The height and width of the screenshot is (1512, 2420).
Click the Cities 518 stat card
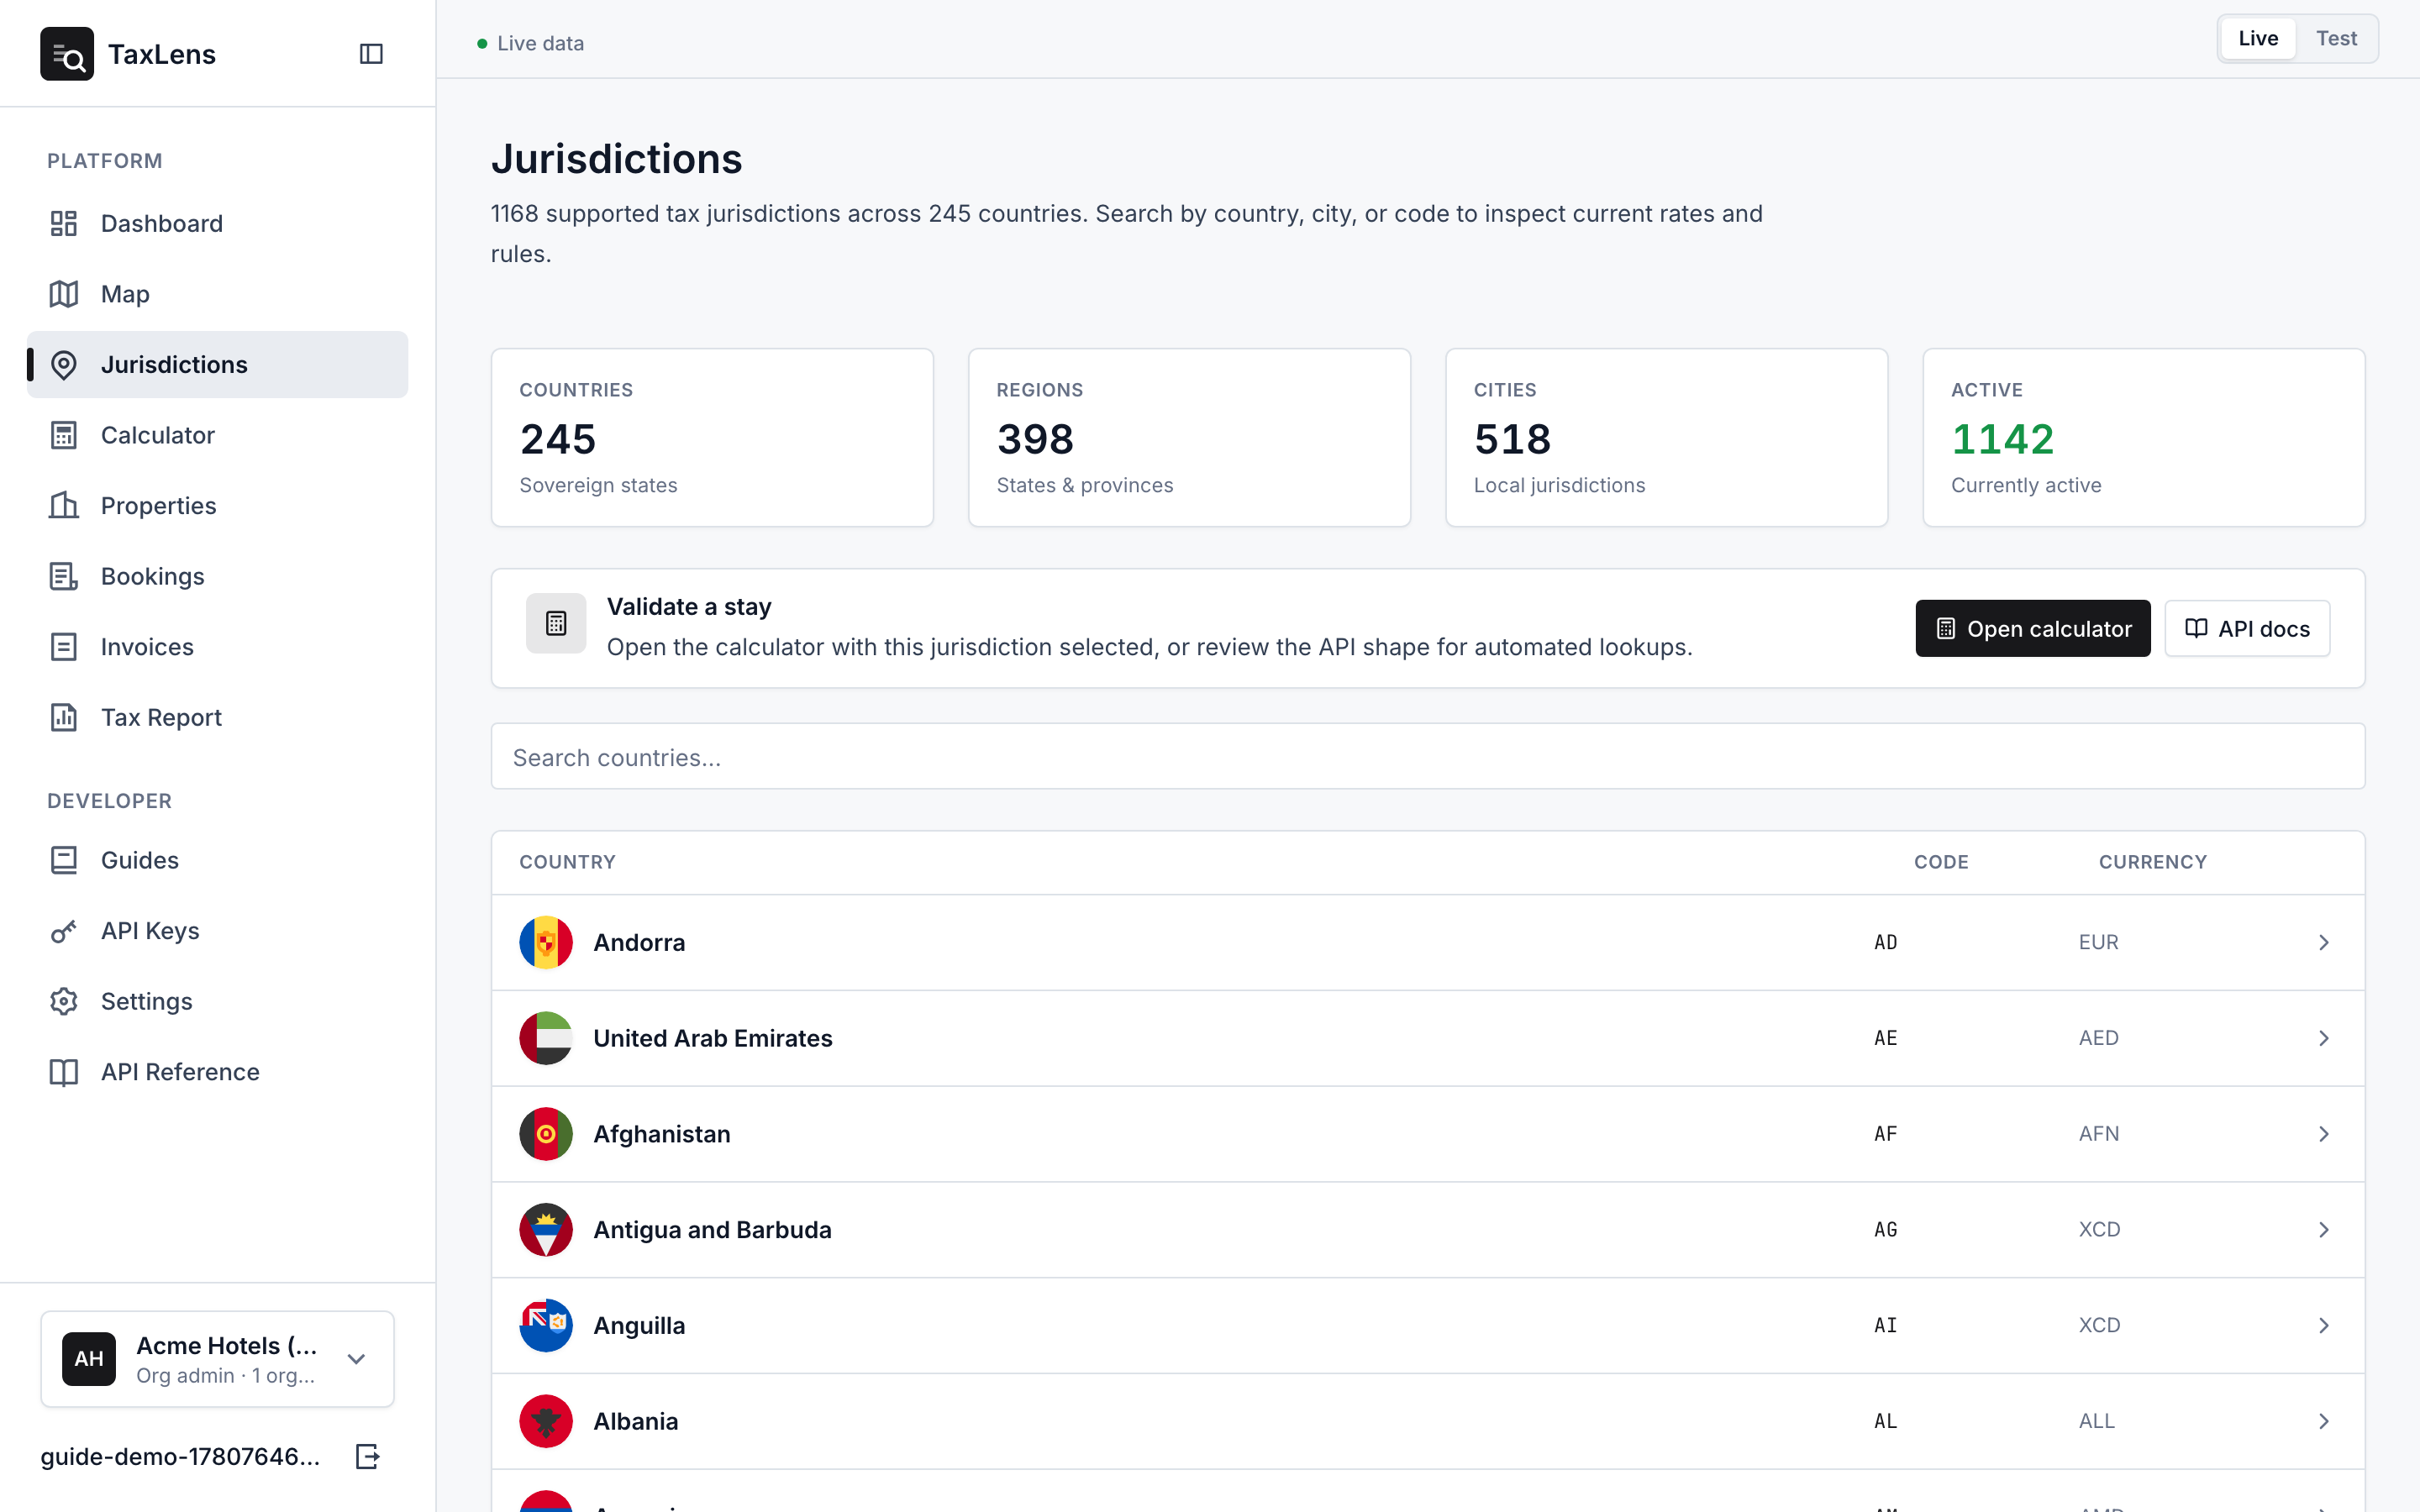pos(1666,437)
